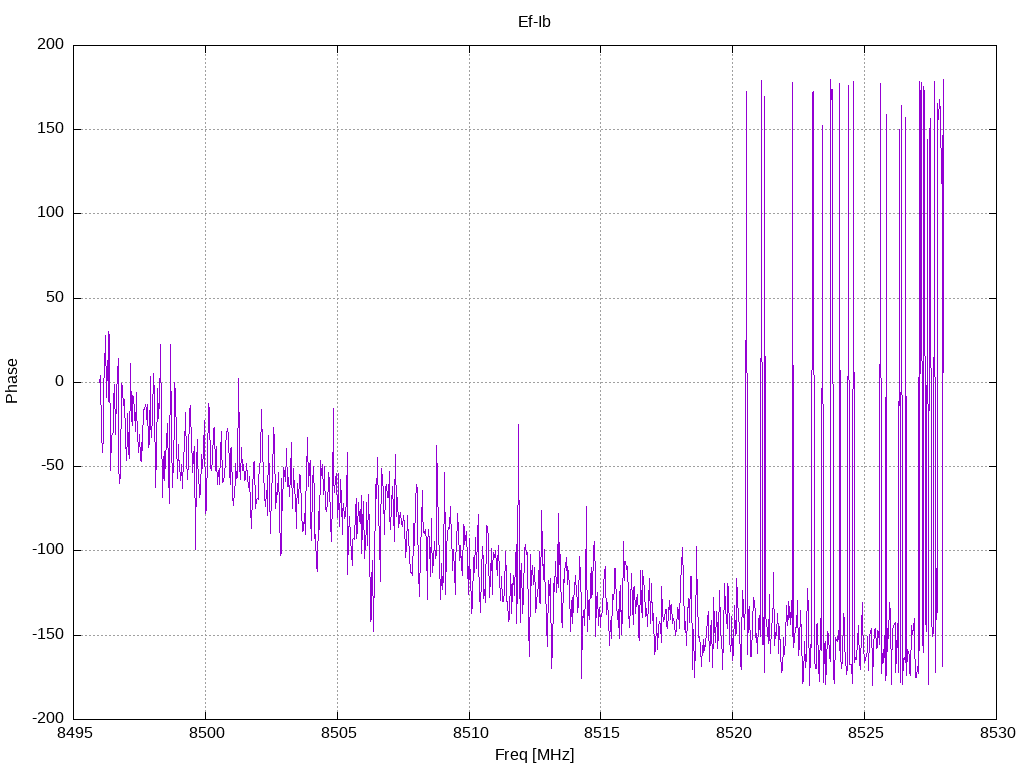Click the x-axis tick label '8520'
The width and height of the screenshot is (1024, 768).
pyautogui.click(x=733, y=733)
